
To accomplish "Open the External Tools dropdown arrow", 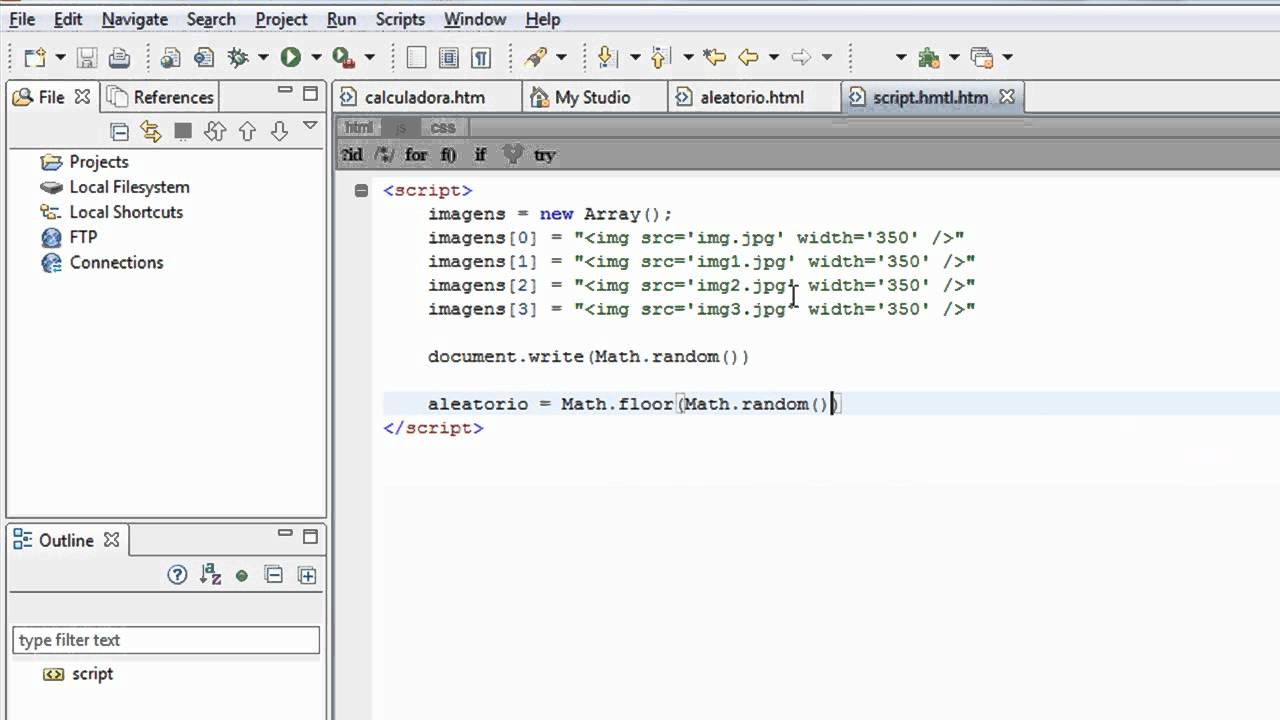I will pyautogui.click(x=369, y=58).
